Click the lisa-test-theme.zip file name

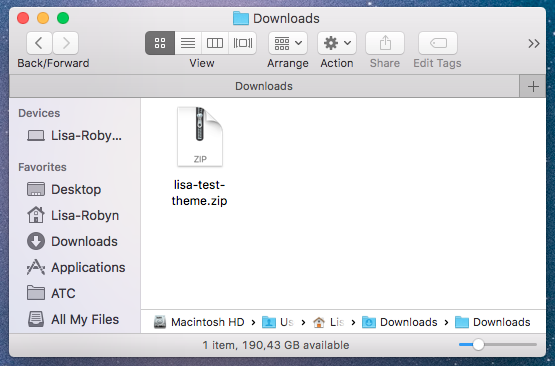(200, 193)
